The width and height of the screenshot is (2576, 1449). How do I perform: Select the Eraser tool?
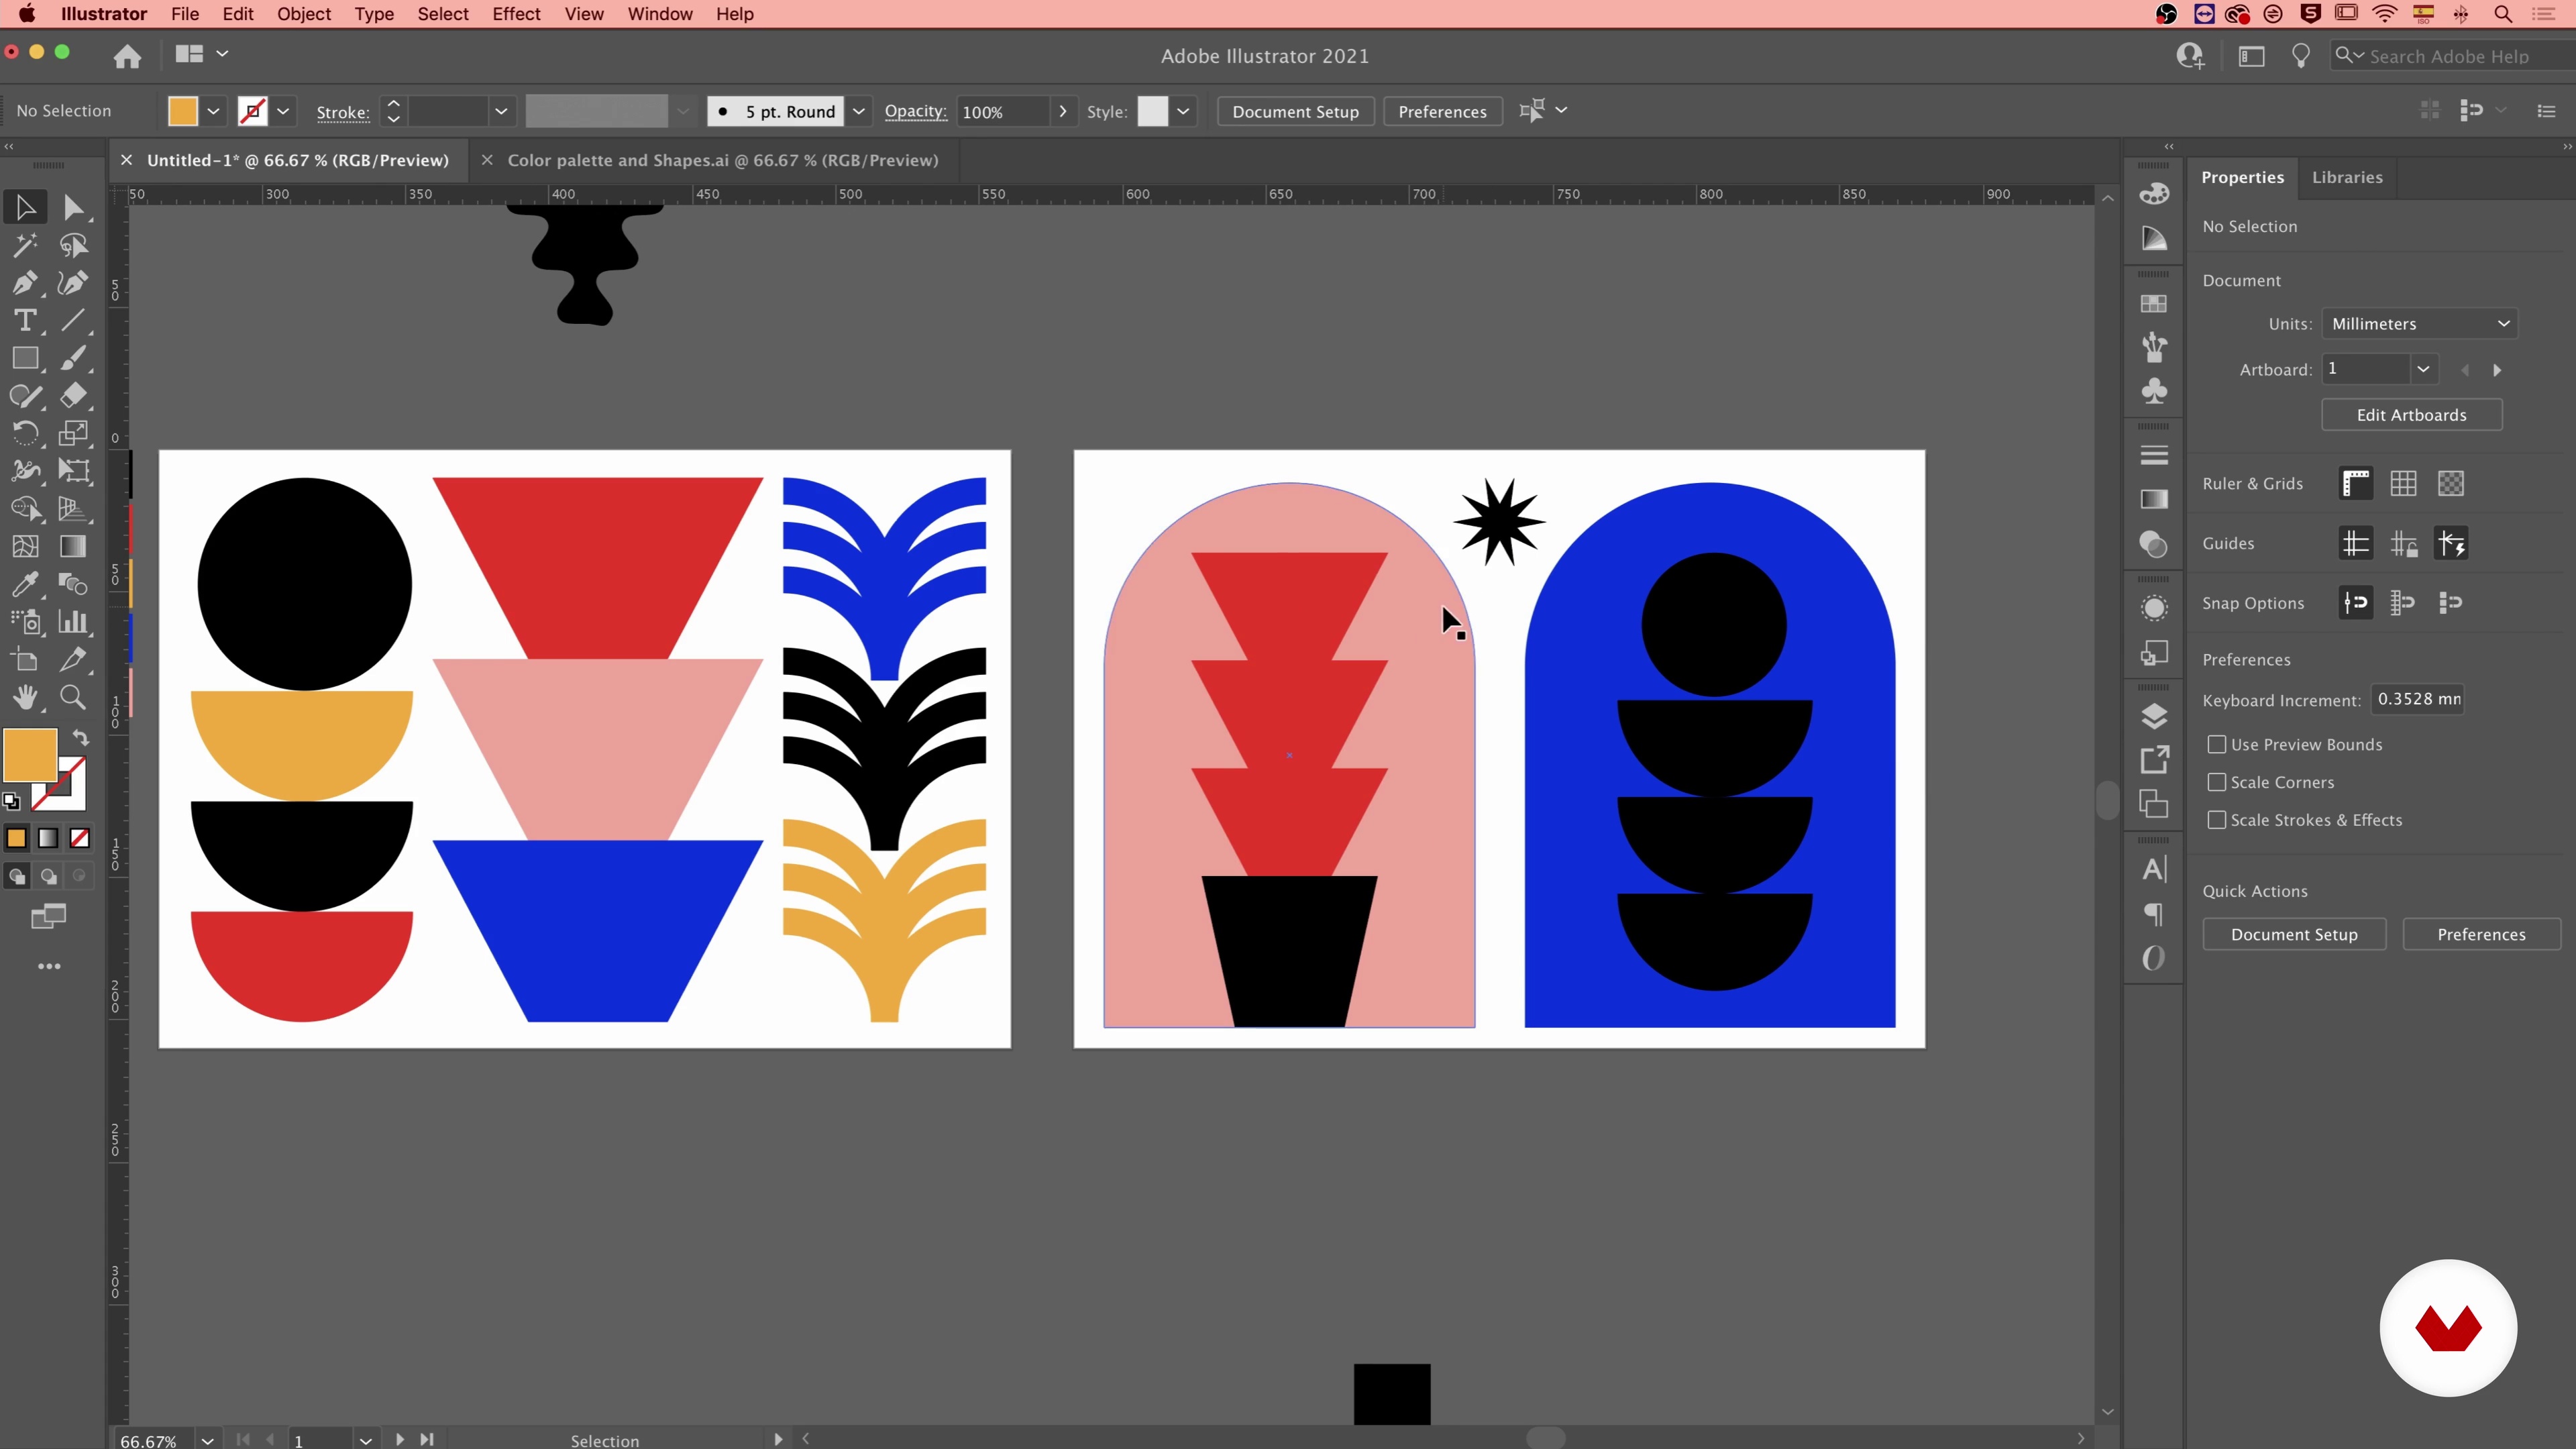pos(73,396)
